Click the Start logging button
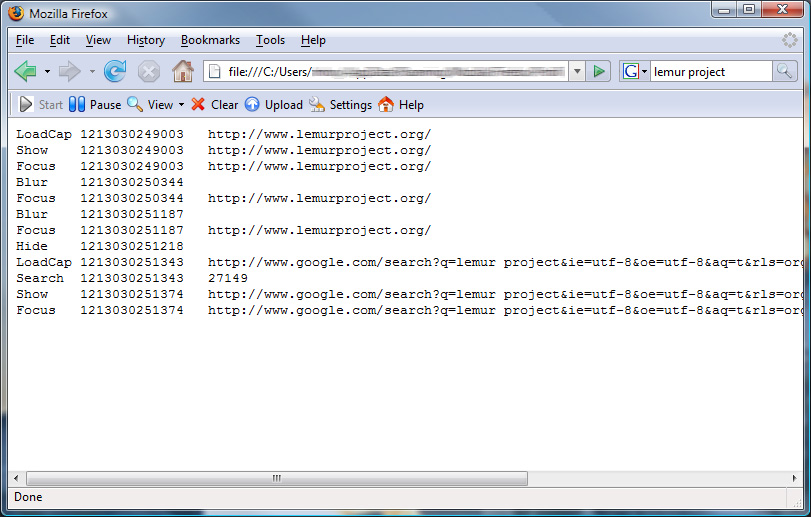Viewport: 811px width, 517px height. tap(40, 104)
